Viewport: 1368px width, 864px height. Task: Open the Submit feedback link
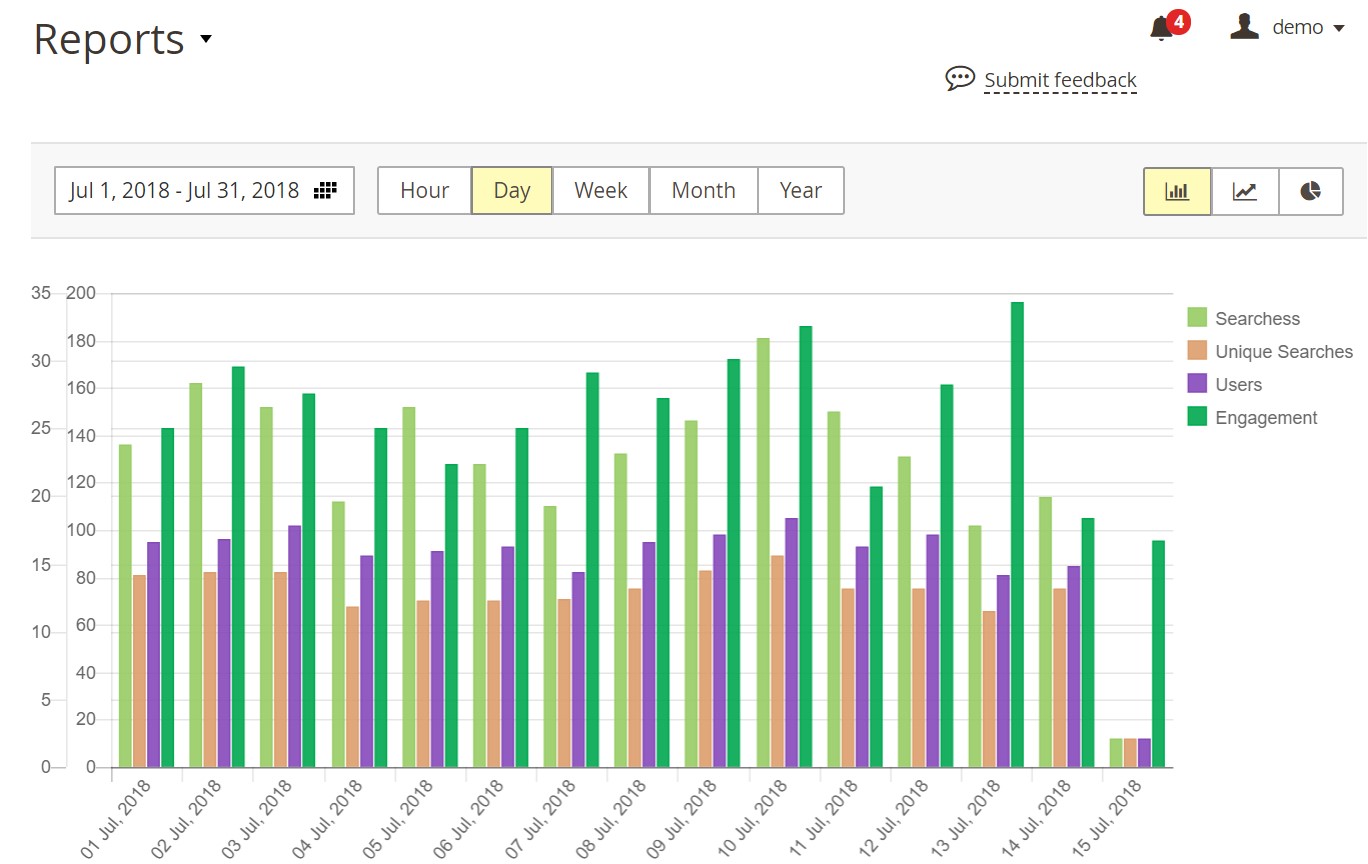pyautogui.click(x=1060, y=80)
